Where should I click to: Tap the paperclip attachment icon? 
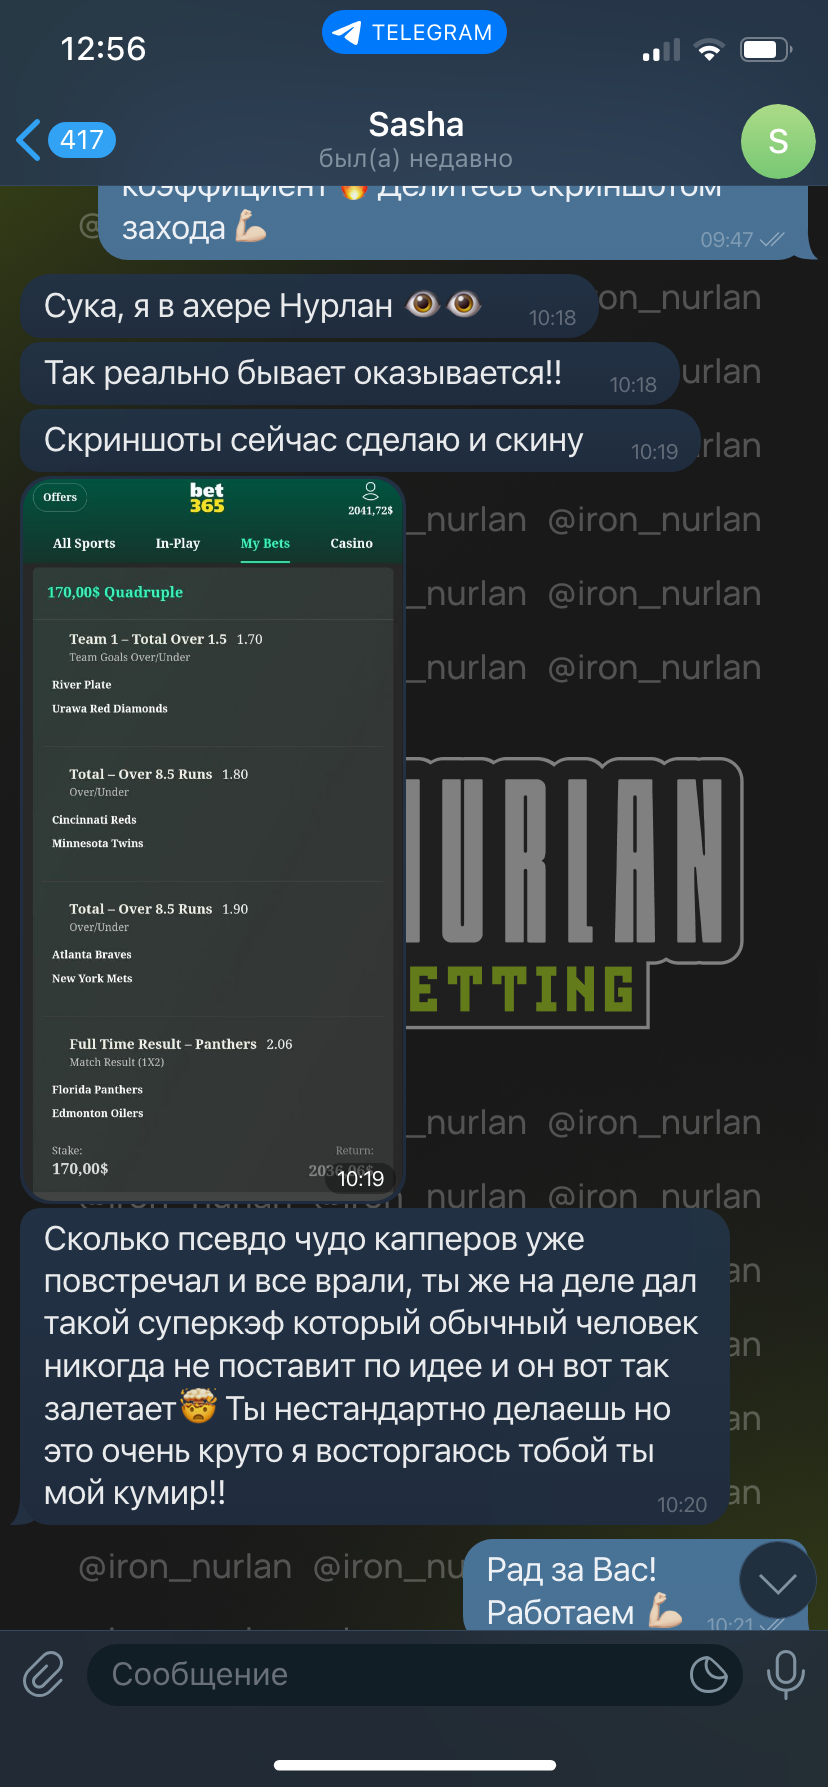(x=43, y=1674)
